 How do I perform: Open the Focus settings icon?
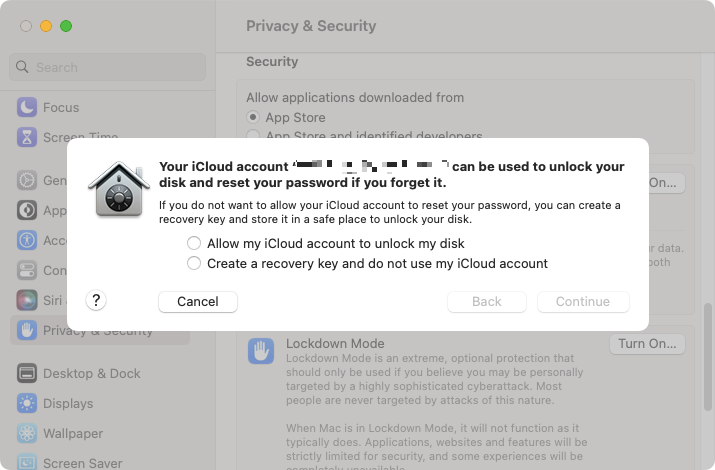pyautogui.click(x=27, y=107)
